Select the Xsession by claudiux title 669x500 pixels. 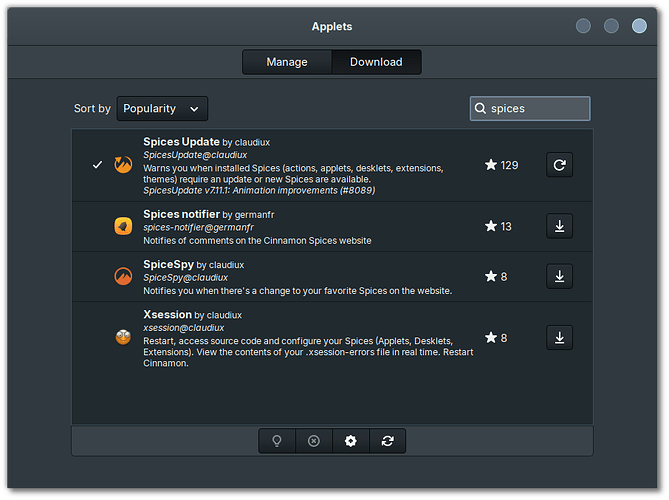pyautogui.click(x=192, y=315)
